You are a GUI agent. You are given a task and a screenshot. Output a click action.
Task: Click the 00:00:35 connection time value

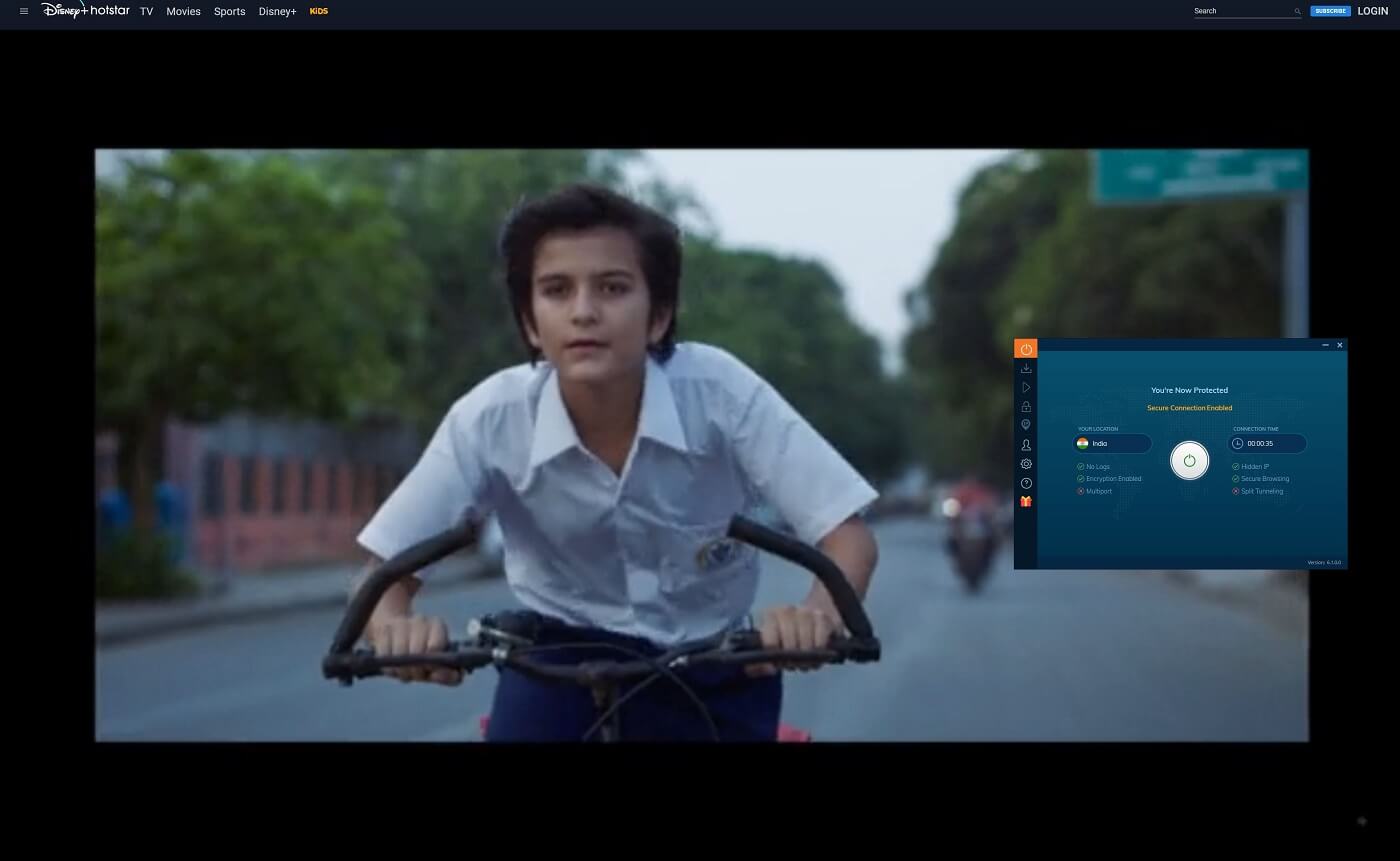click(x=1259, y=443)
